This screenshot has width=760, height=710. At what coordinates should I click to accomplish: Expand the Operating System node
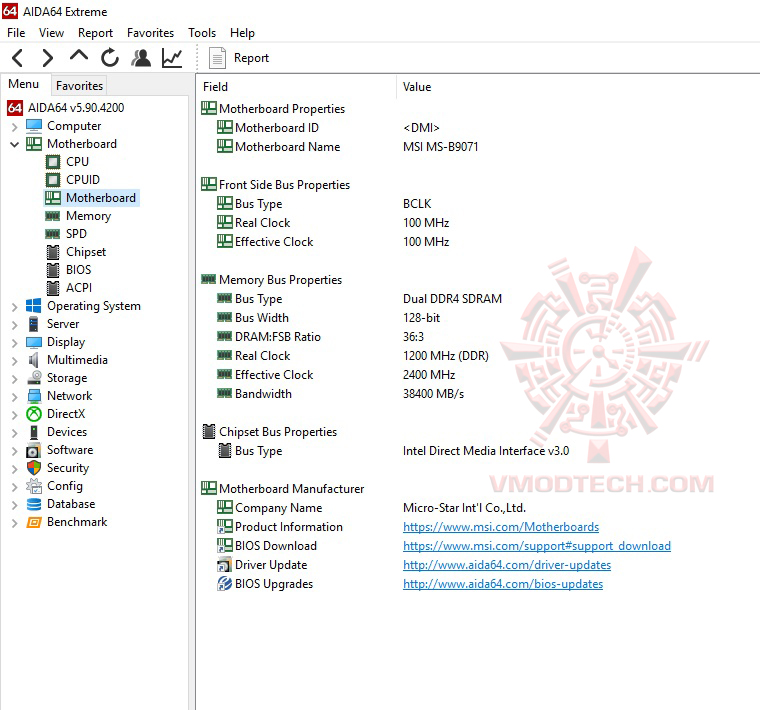(14, 307)
